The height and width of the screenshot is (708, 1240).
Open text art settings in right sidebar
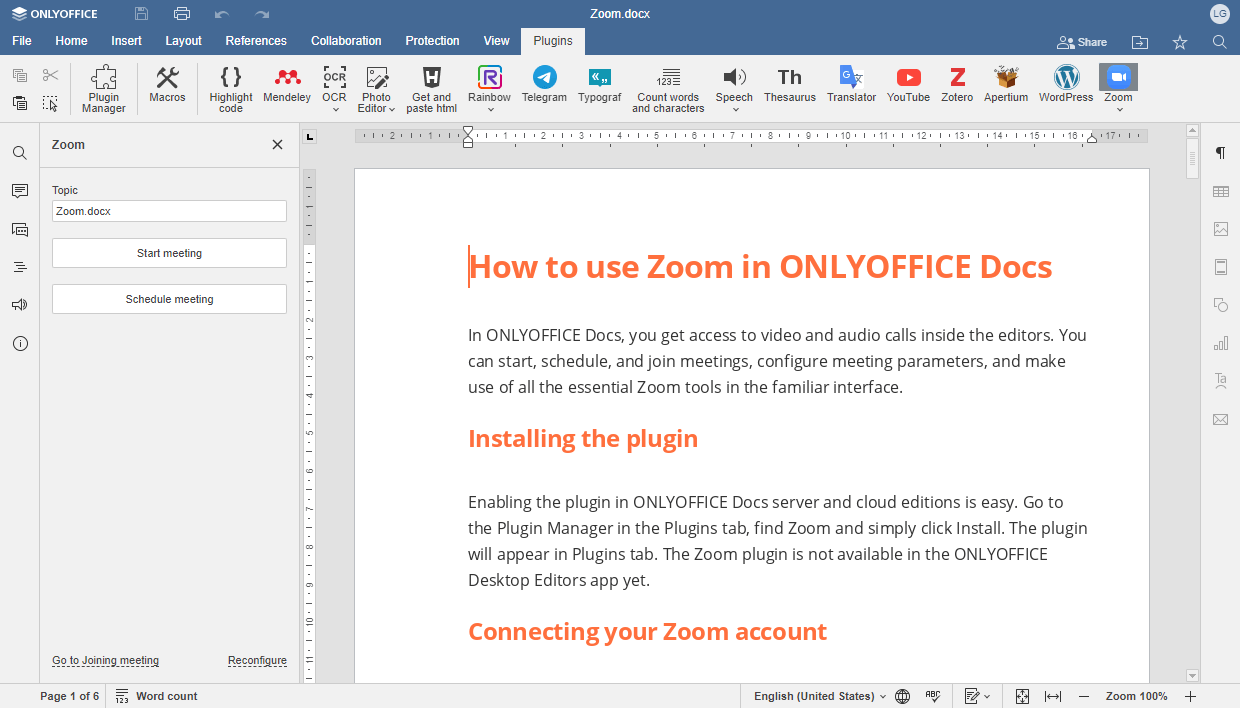[1220, 381]
